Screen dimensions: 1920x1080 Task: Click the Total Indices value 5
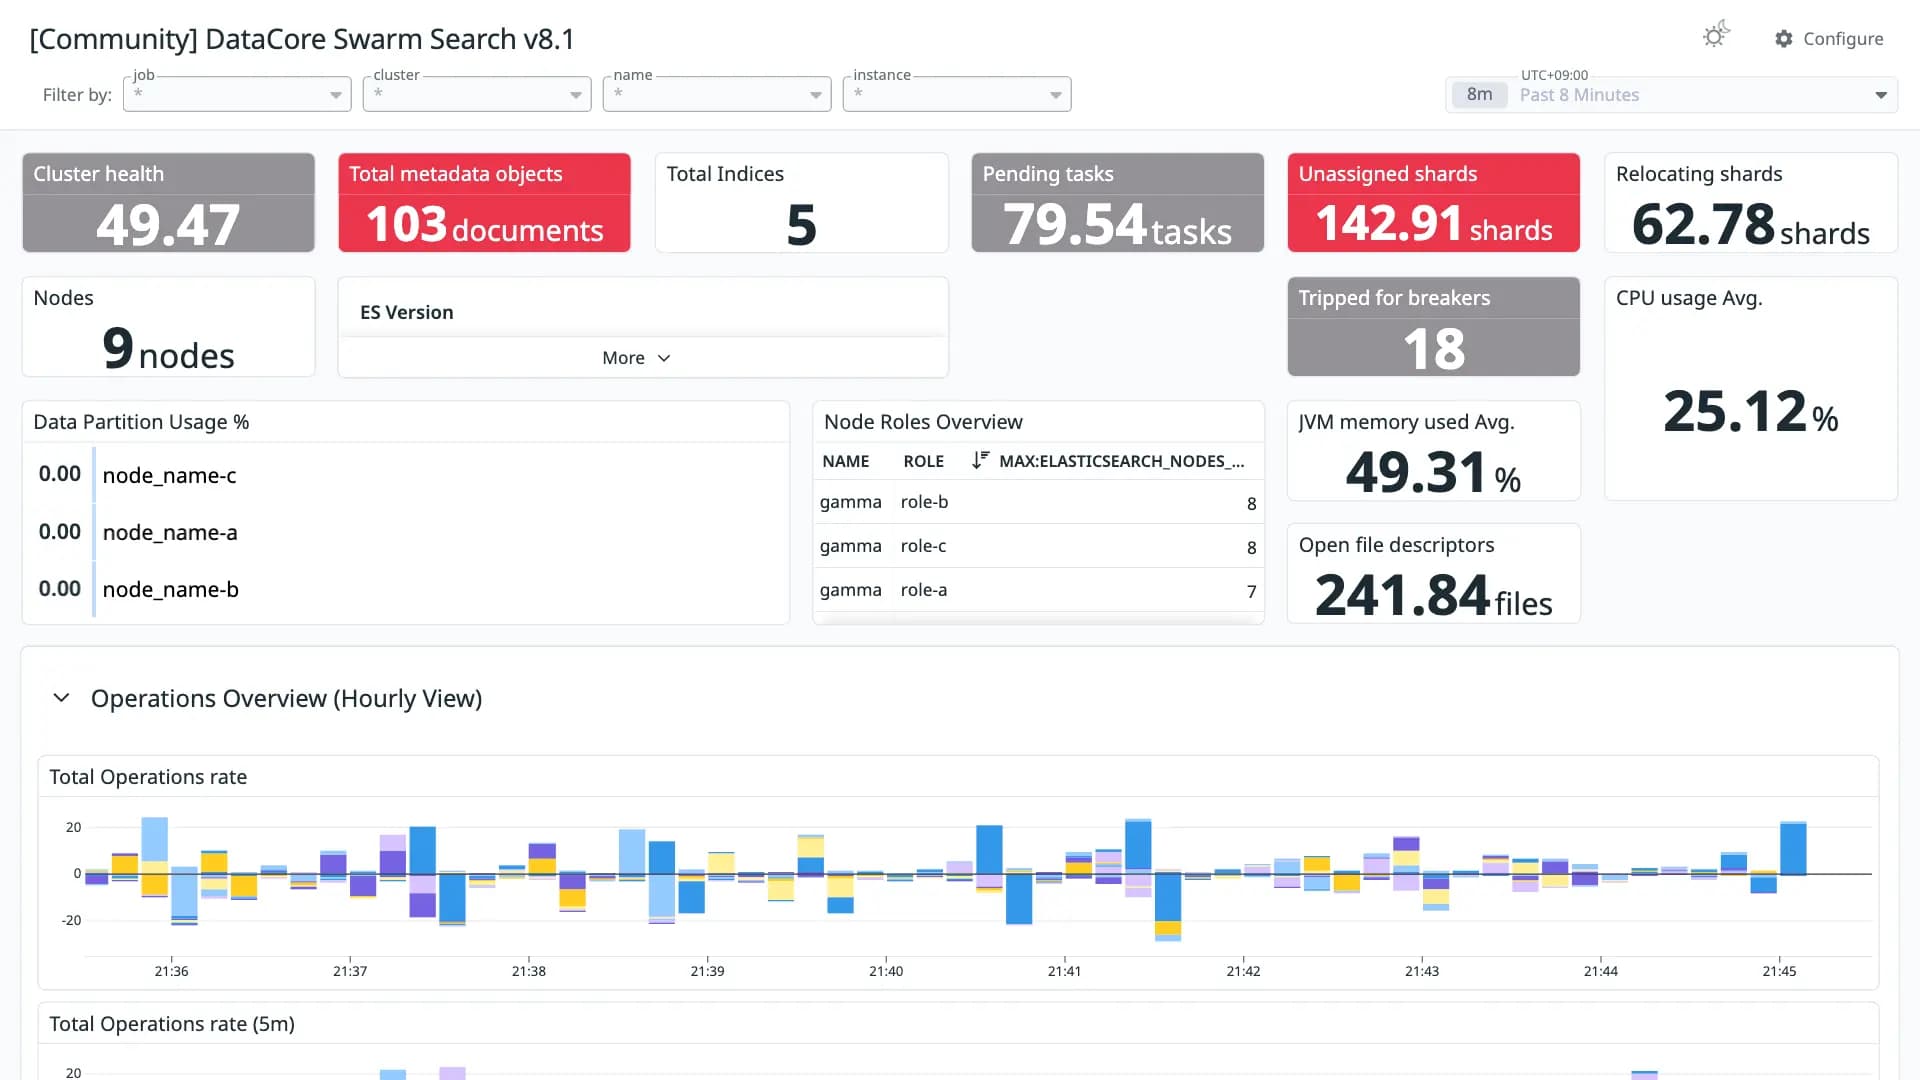(801, 225)
